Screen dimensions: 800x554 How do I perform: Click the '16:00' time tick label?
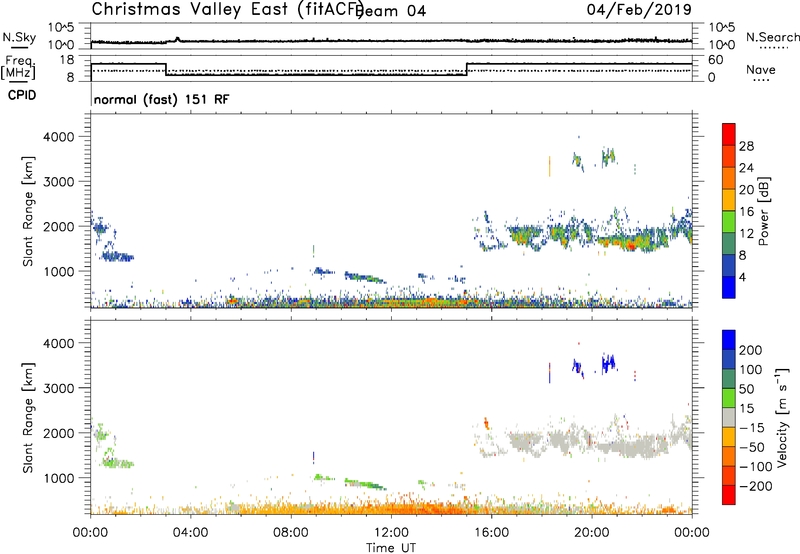pos(491,533)
